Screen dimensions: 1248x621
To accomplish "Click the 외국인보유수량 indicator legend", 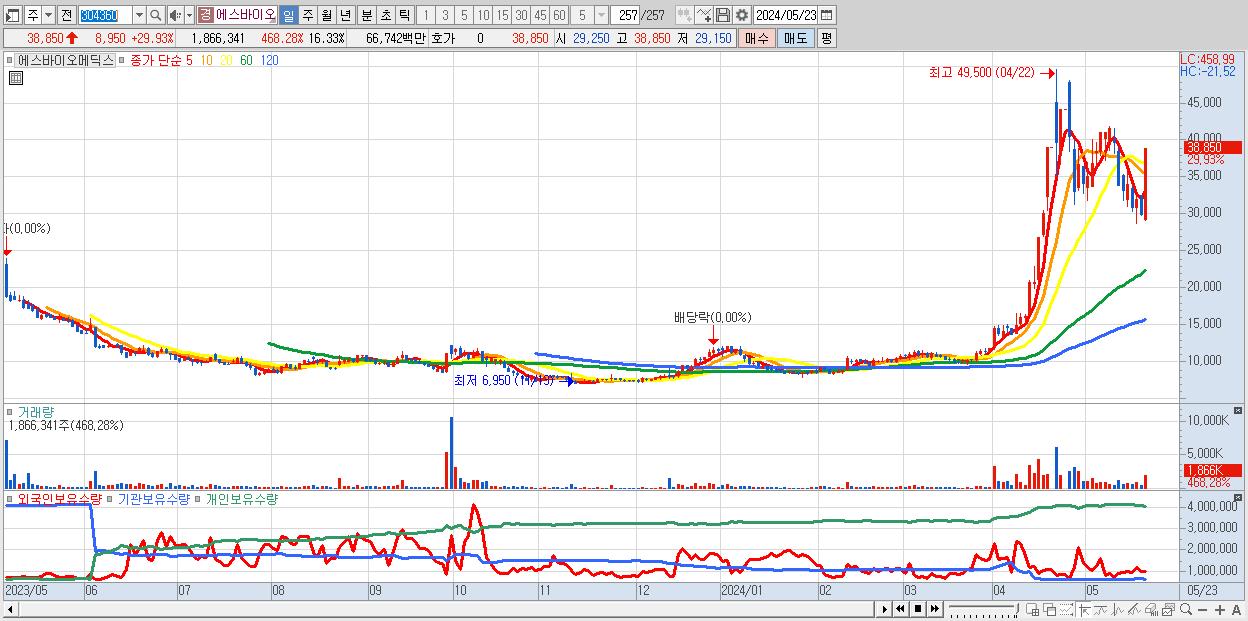I will (59, 498).
